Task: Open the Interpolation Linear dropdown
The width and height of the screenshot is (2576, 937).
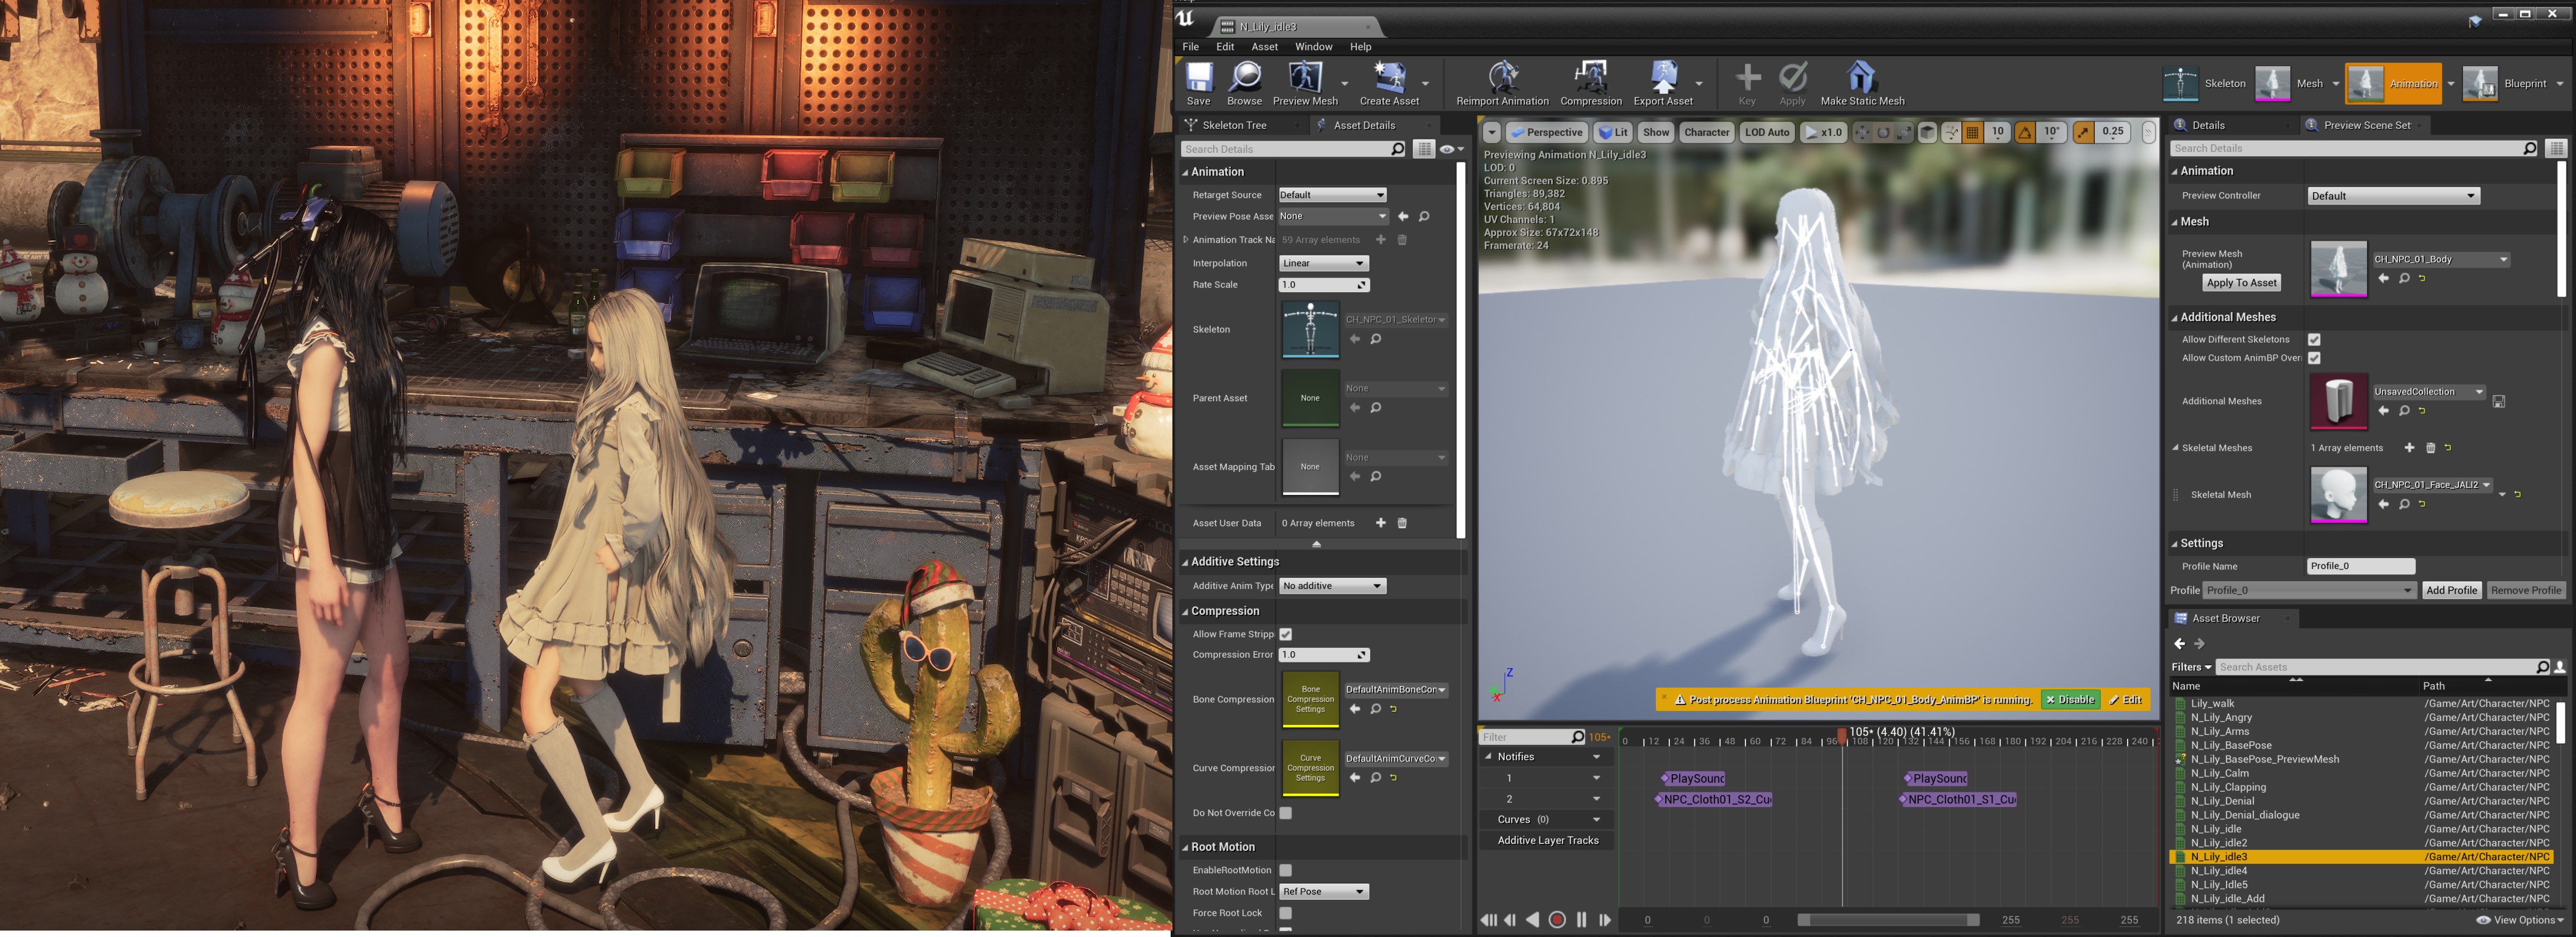Action: [x=1323, y=263]
